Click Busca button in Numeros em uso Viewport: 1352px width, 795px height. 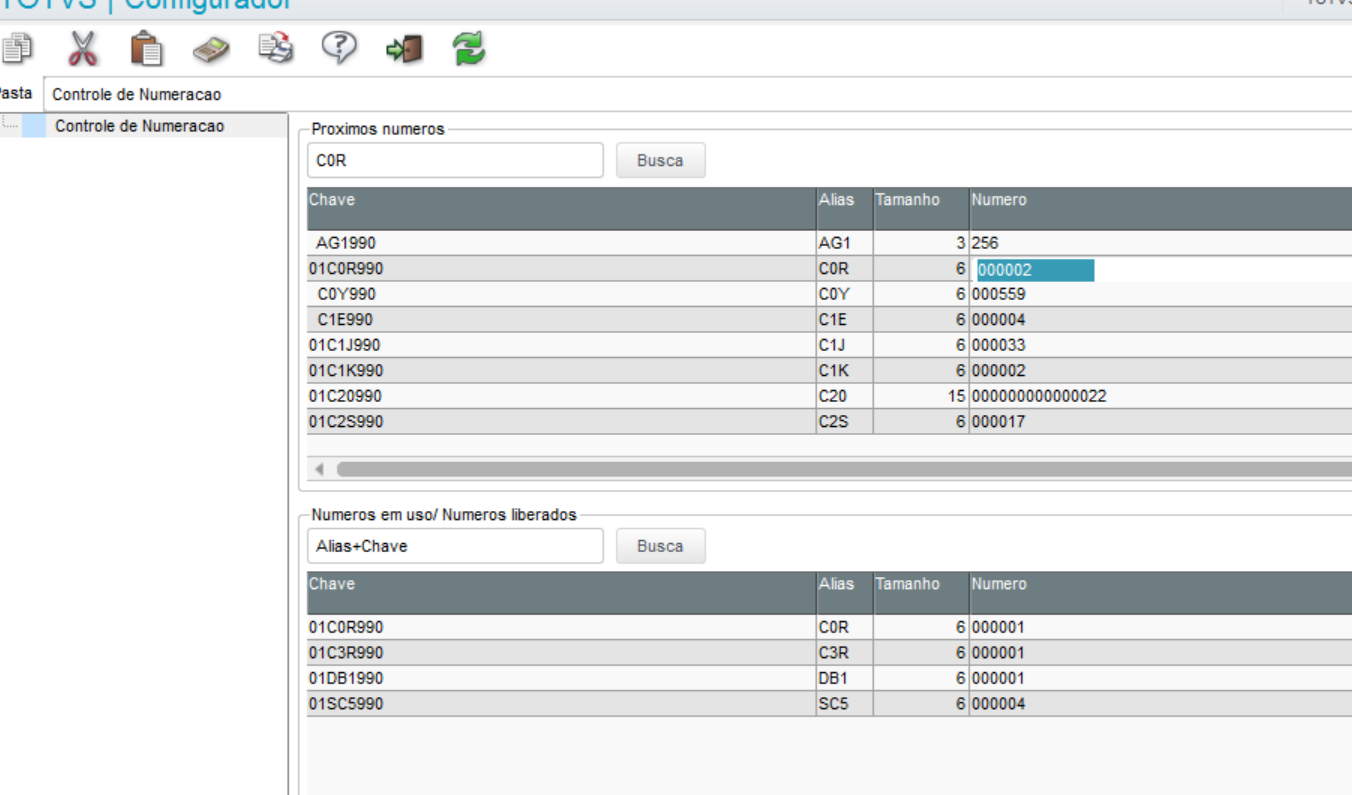pos(660,546)
